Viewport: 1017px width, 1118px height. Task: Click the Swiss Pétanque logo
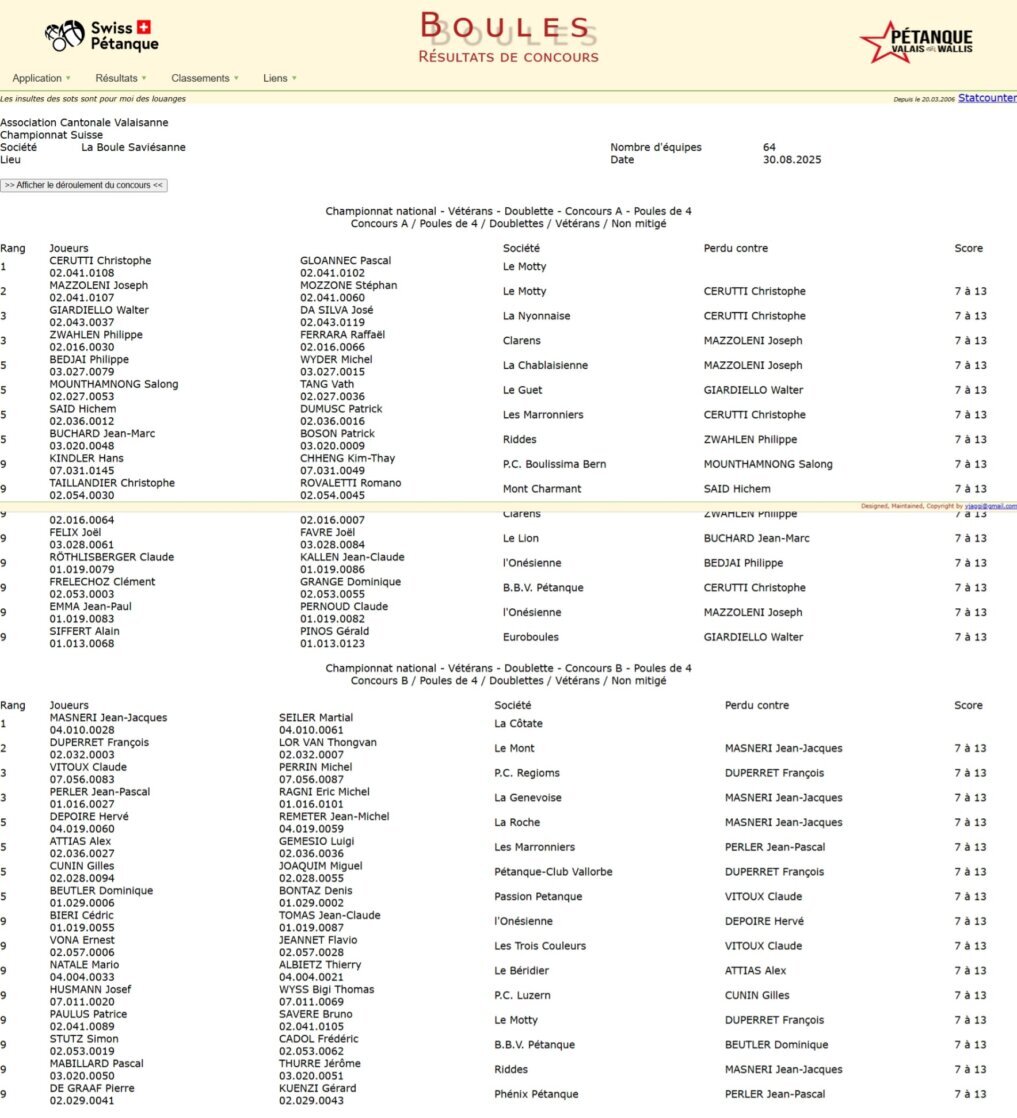pos(102,36)
